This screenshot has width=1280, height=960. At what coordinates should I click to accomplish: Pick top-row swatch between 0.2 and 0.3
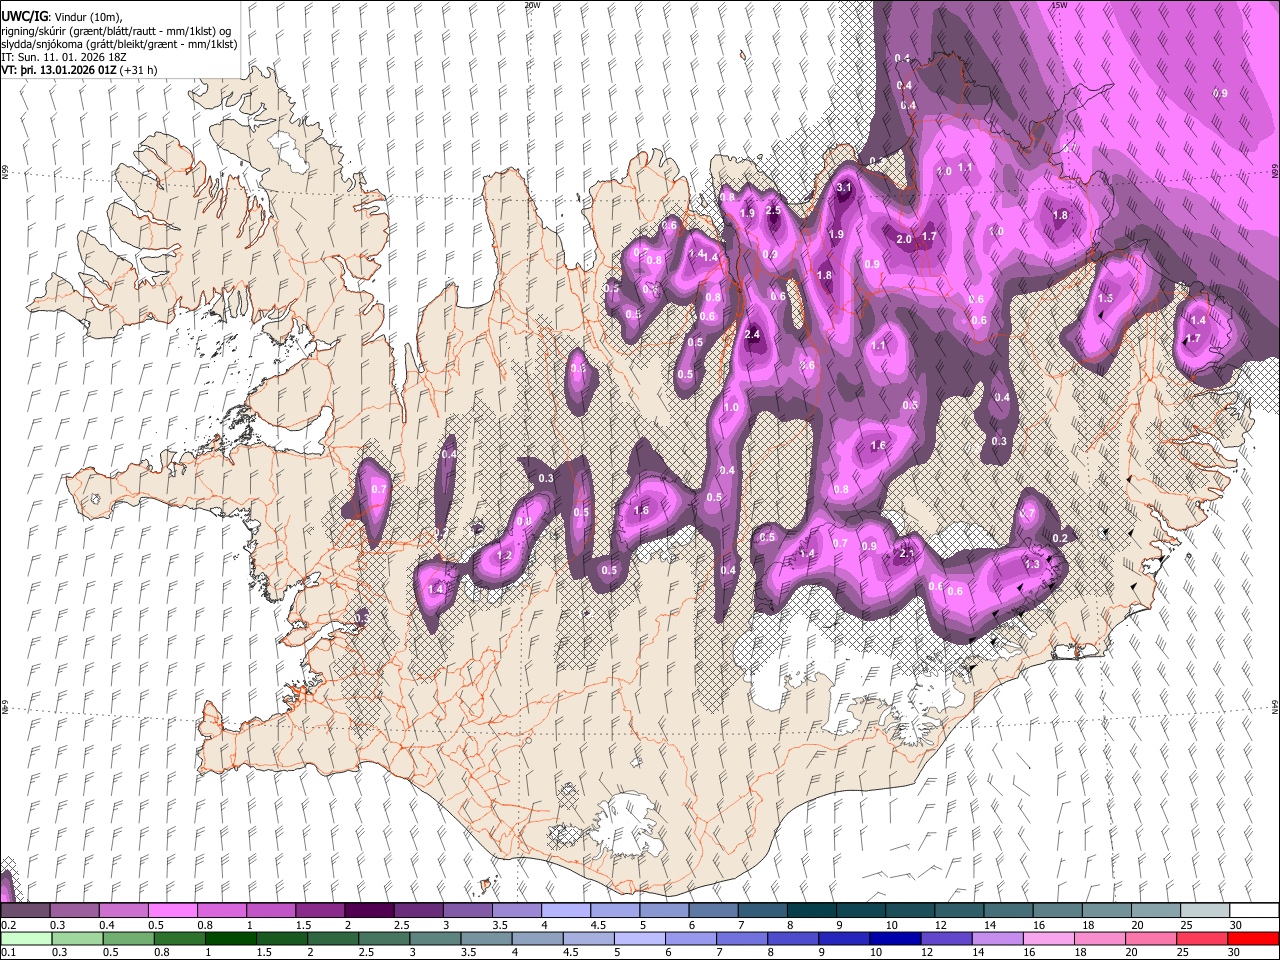point(25,911)
